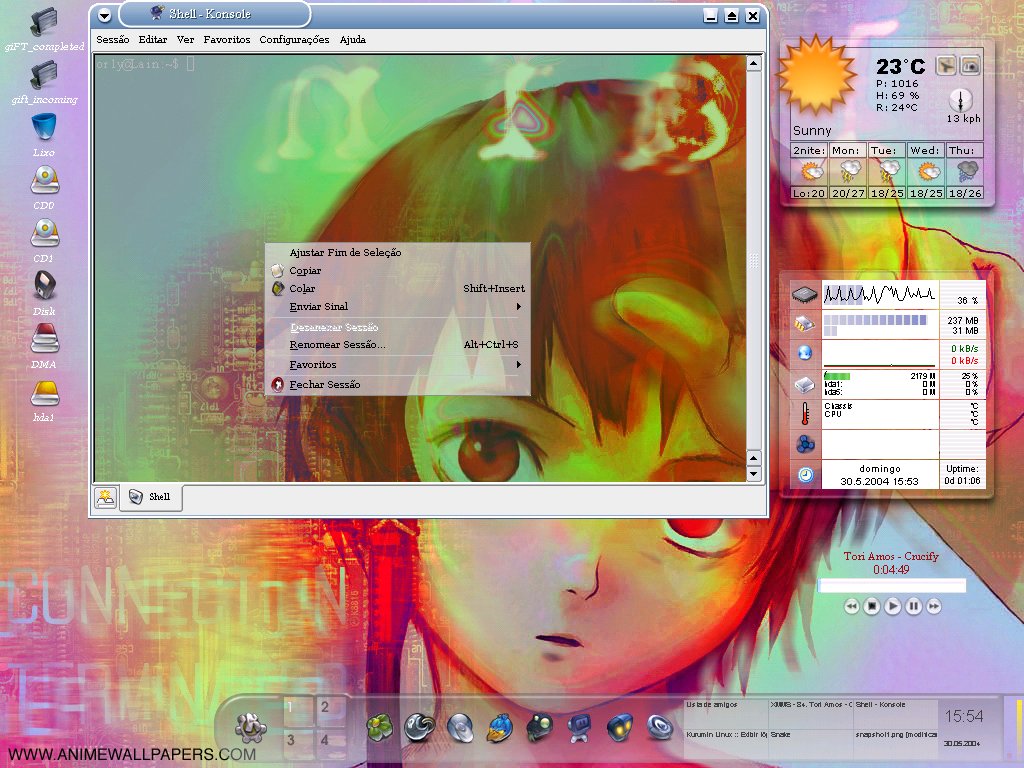Click the network globe icon in system monitor

coord(805,353)
